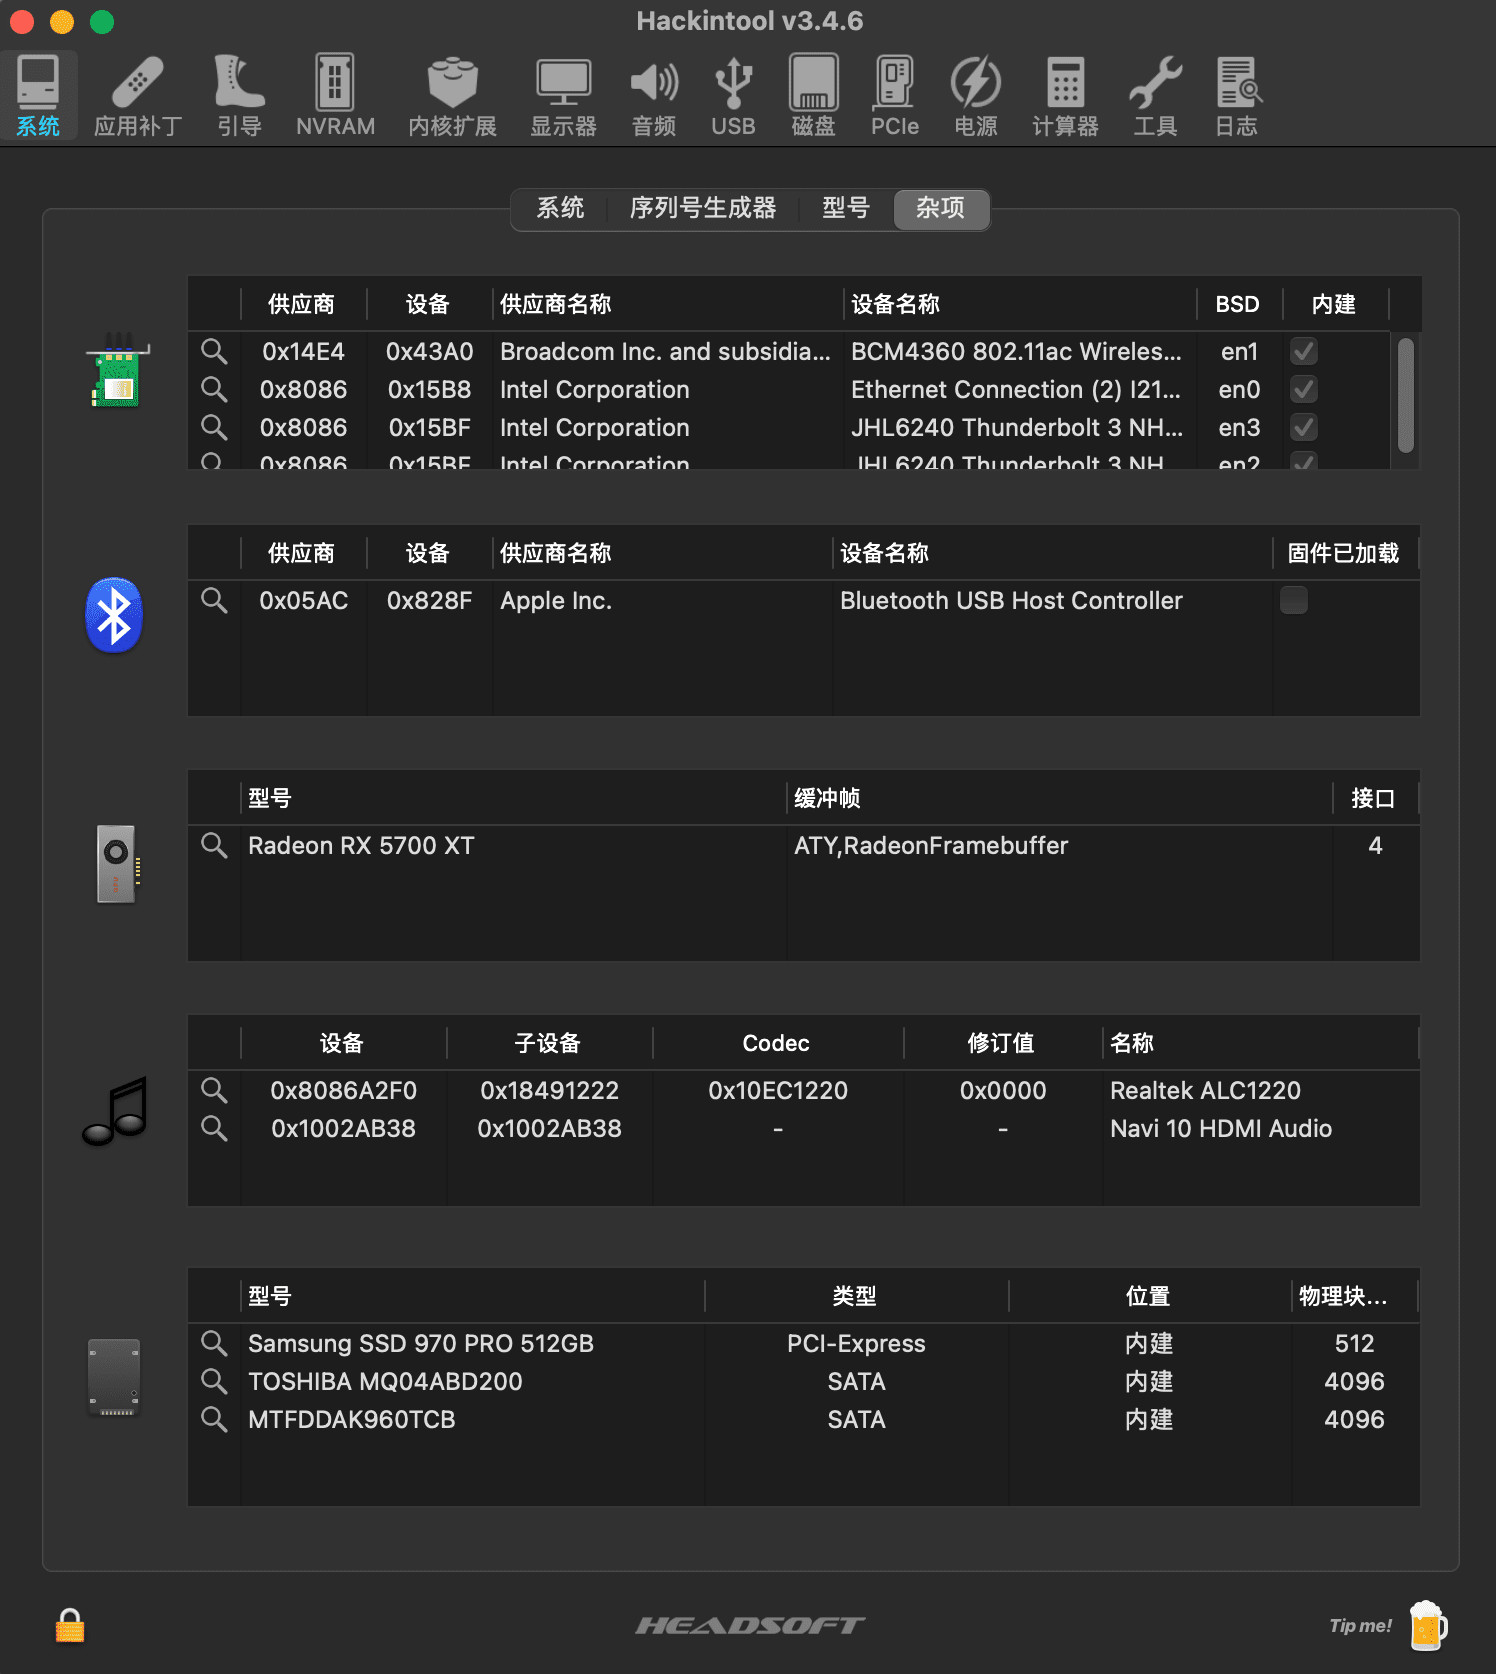
Task: Sort storage table by 位置 column
Action: (x=1148, y=1296)
